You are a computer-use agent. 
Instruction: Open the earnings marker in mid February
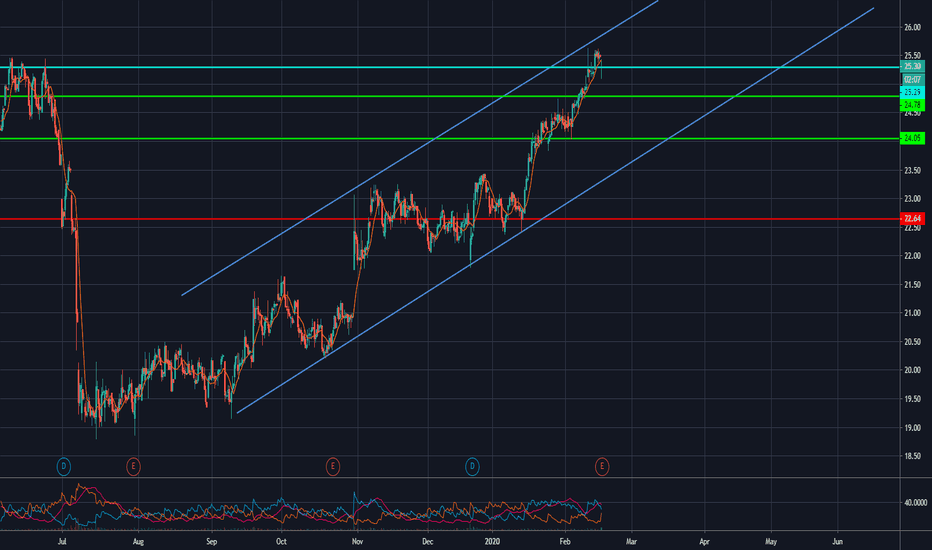click(x=602, y=467)
